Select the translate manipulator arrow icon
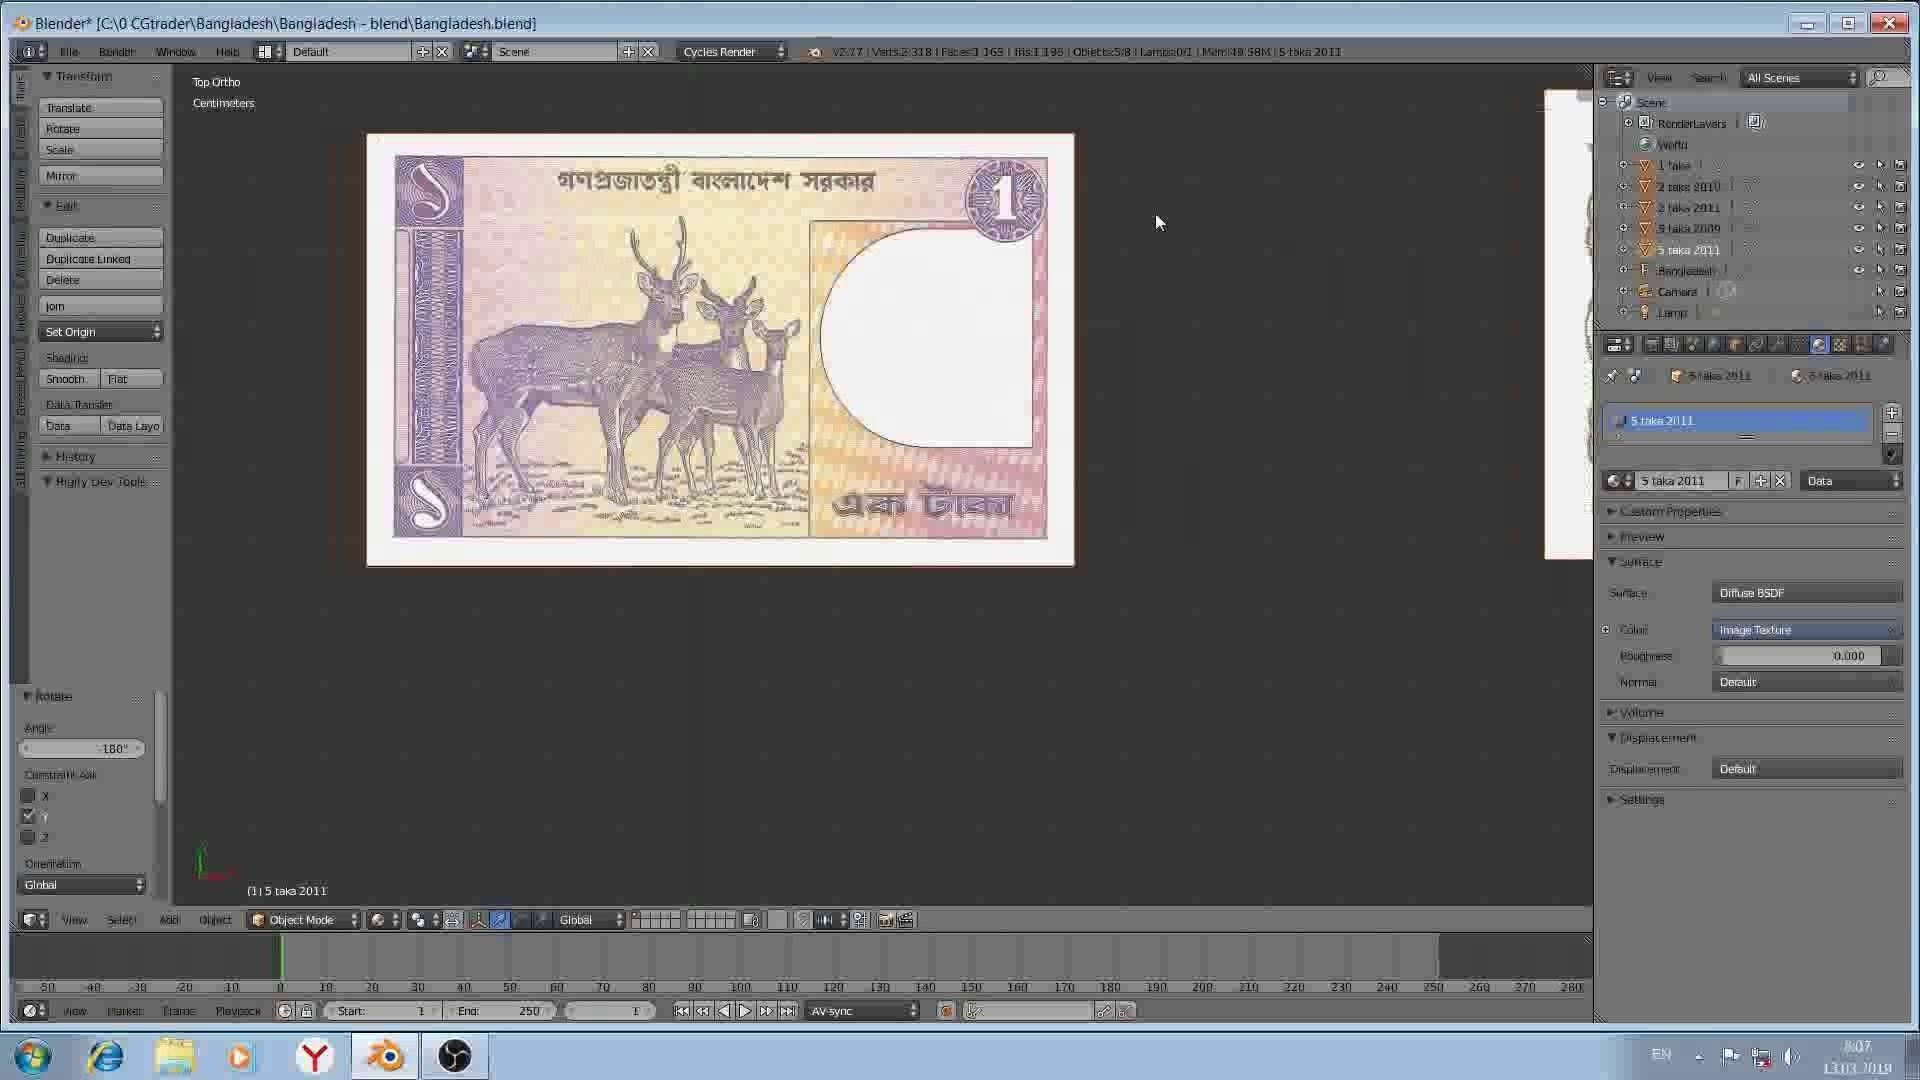 [x=499, y=920]
